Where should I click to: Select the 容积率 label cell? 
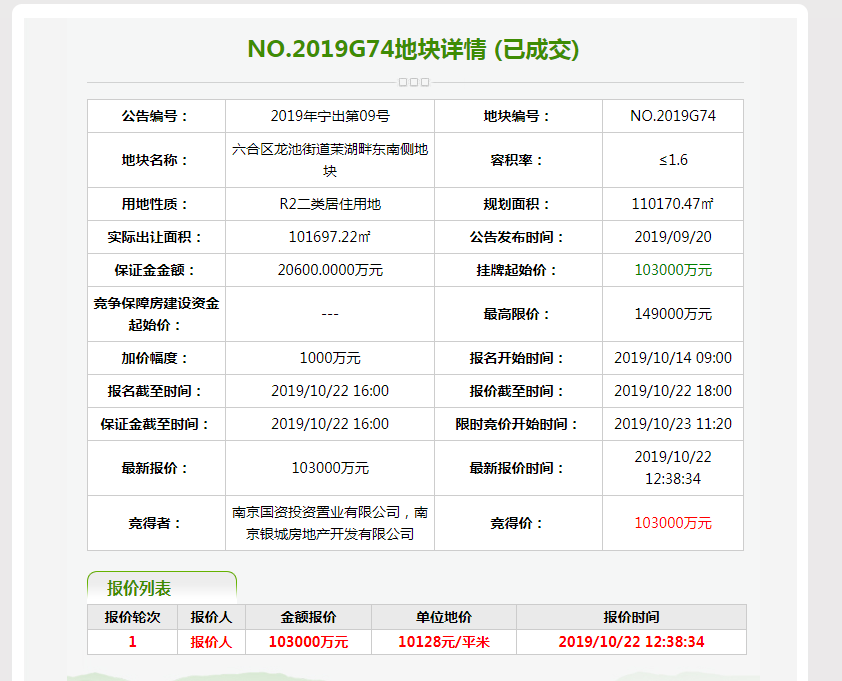click(x=518, y=160)
